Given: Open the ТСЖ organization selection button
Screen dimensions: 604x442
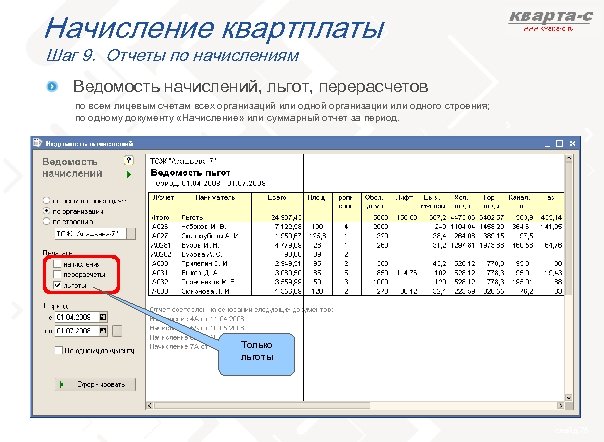Looking at the screenshot, I should click(x=131, y=234).
